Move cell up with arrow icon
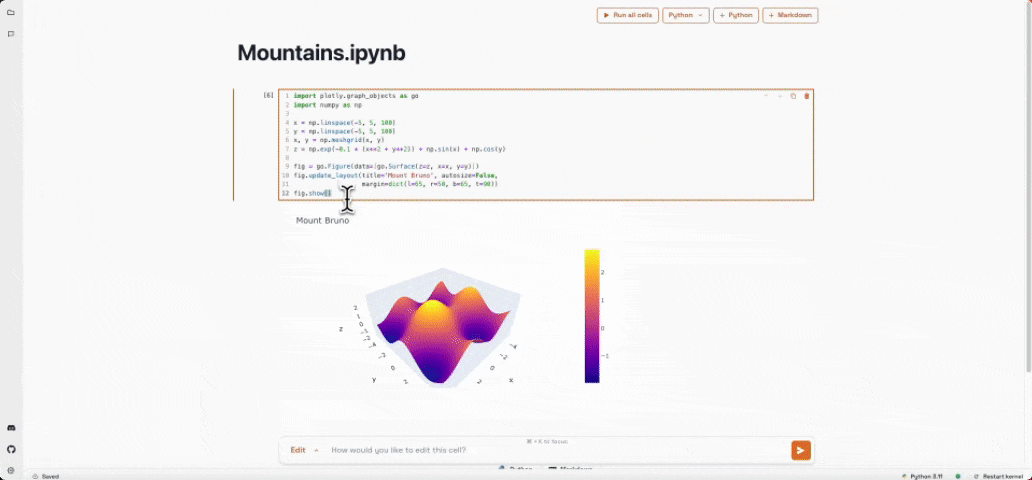1032x480 pixels. 766,96
